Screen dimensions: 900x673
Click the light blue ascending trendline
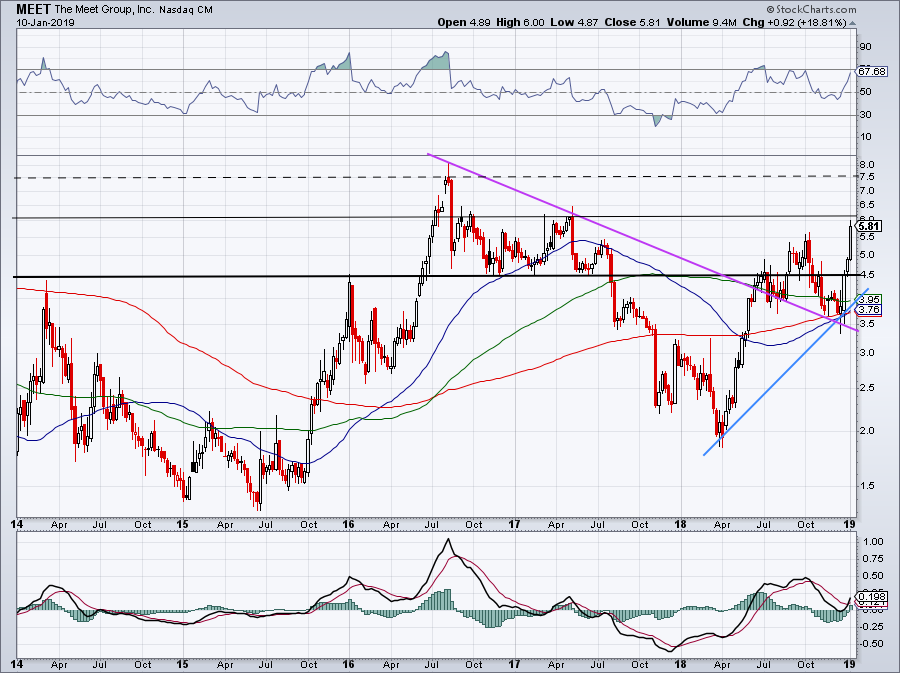786,372
